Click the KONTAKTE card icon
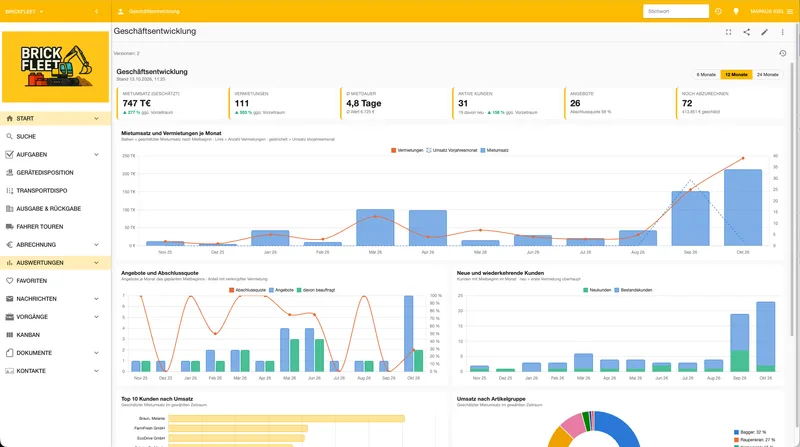Image resolution: width=800 pixels, height=447 pixels. (9, 371)
